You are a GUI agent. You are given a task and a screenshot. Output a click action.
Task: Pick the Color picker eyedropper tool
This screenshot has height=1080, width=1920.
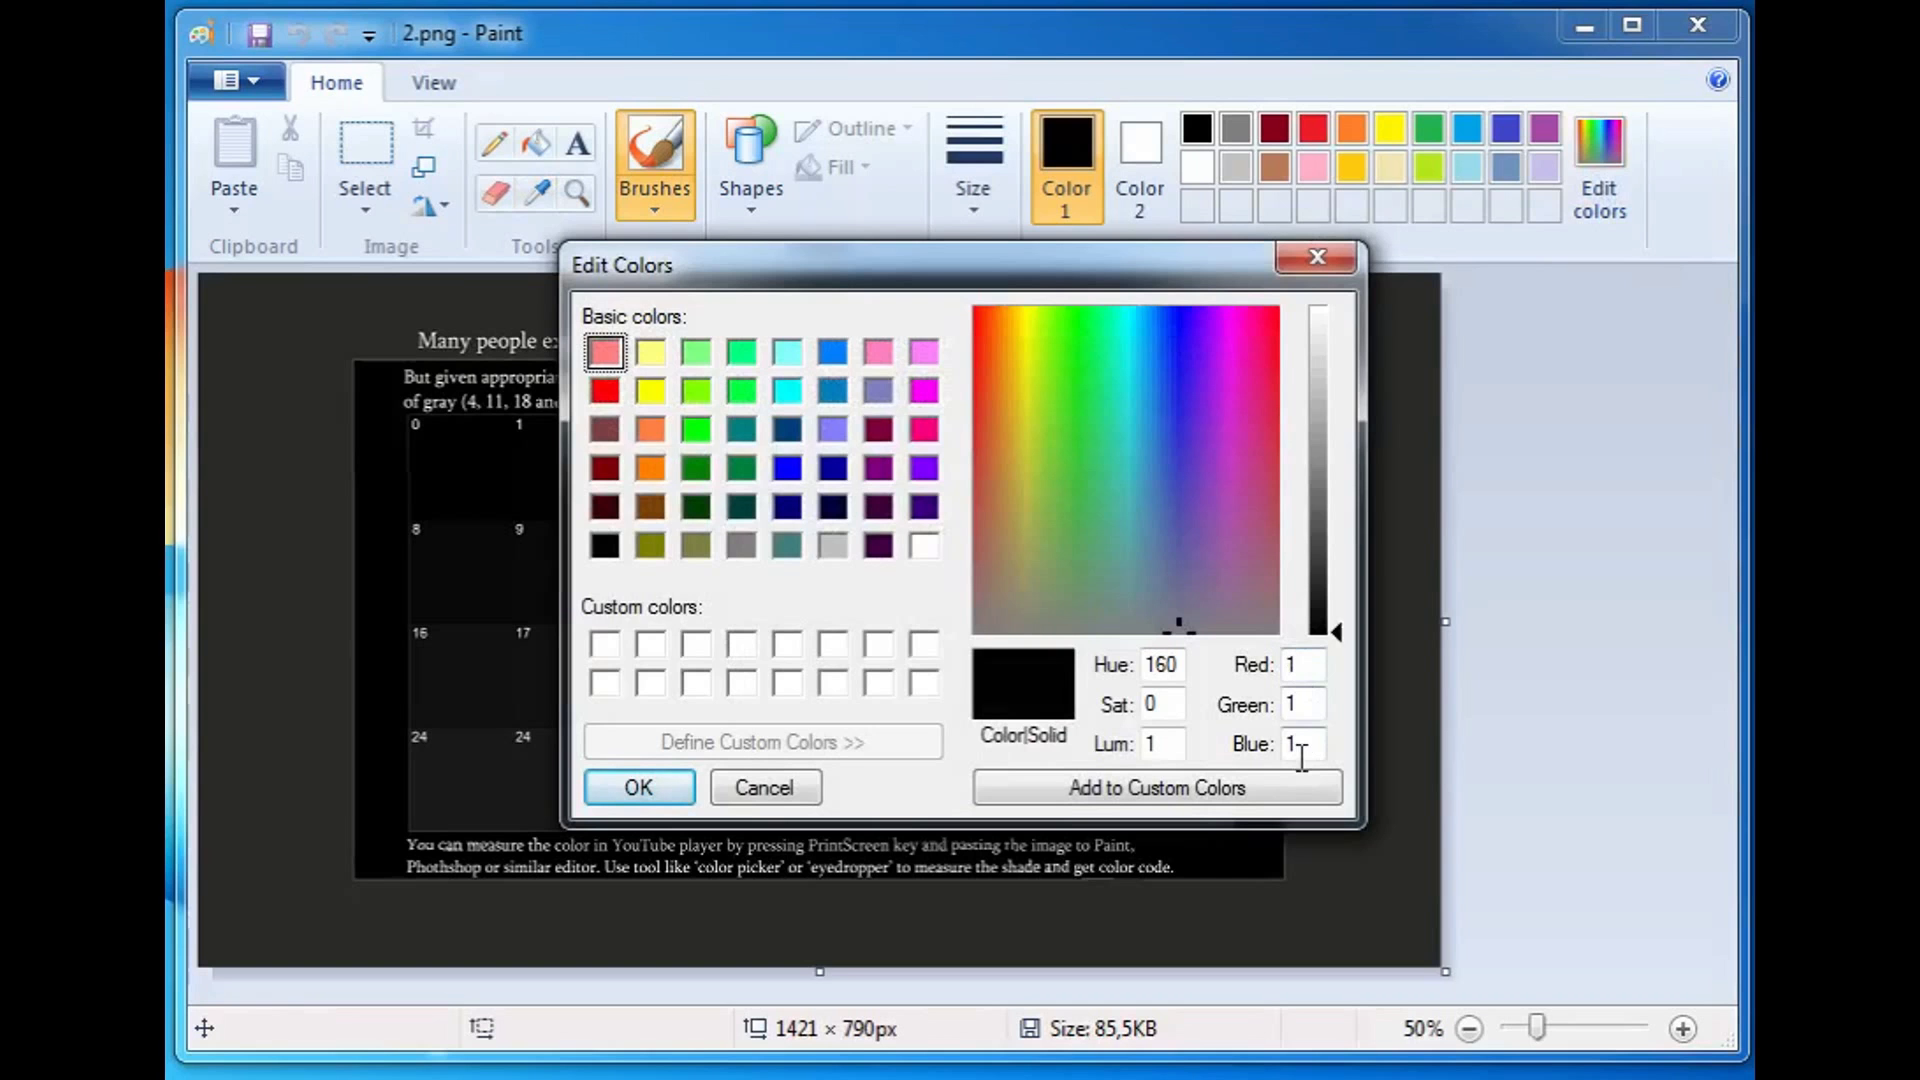[x=537, y=192]
